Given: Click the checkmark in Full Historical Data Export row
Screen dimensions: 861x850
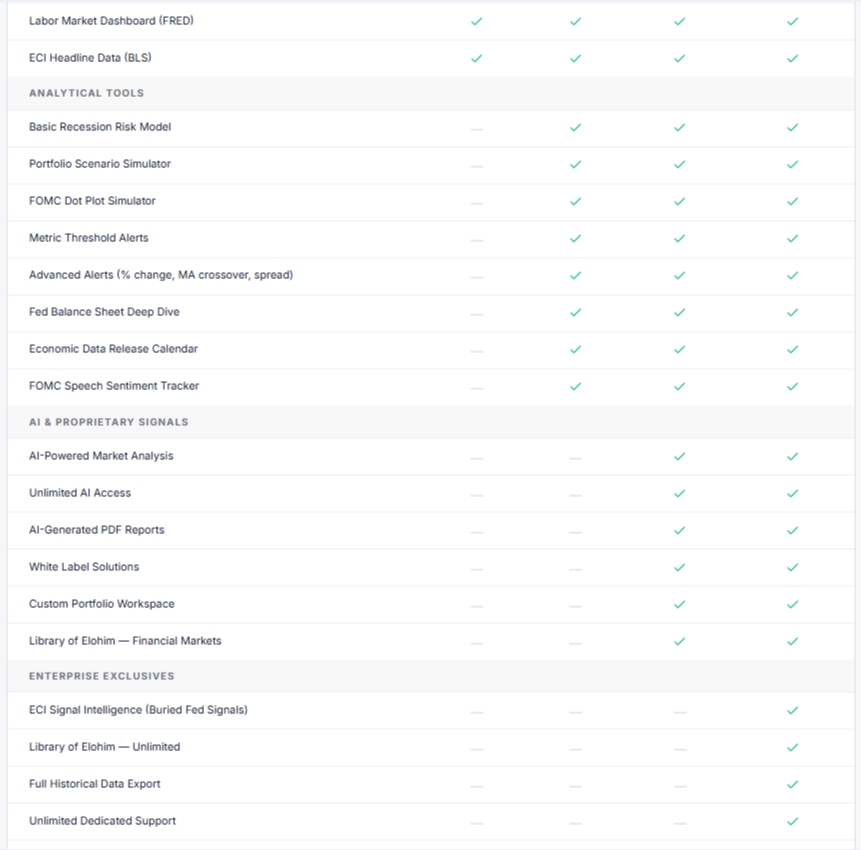Looking at the screenshot, I should 792,784.
